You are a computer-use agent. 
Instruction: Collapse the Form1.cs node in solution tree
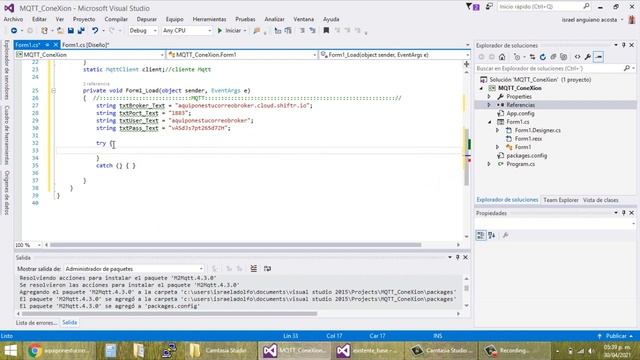pyautogui.click(x=489, y=122)
